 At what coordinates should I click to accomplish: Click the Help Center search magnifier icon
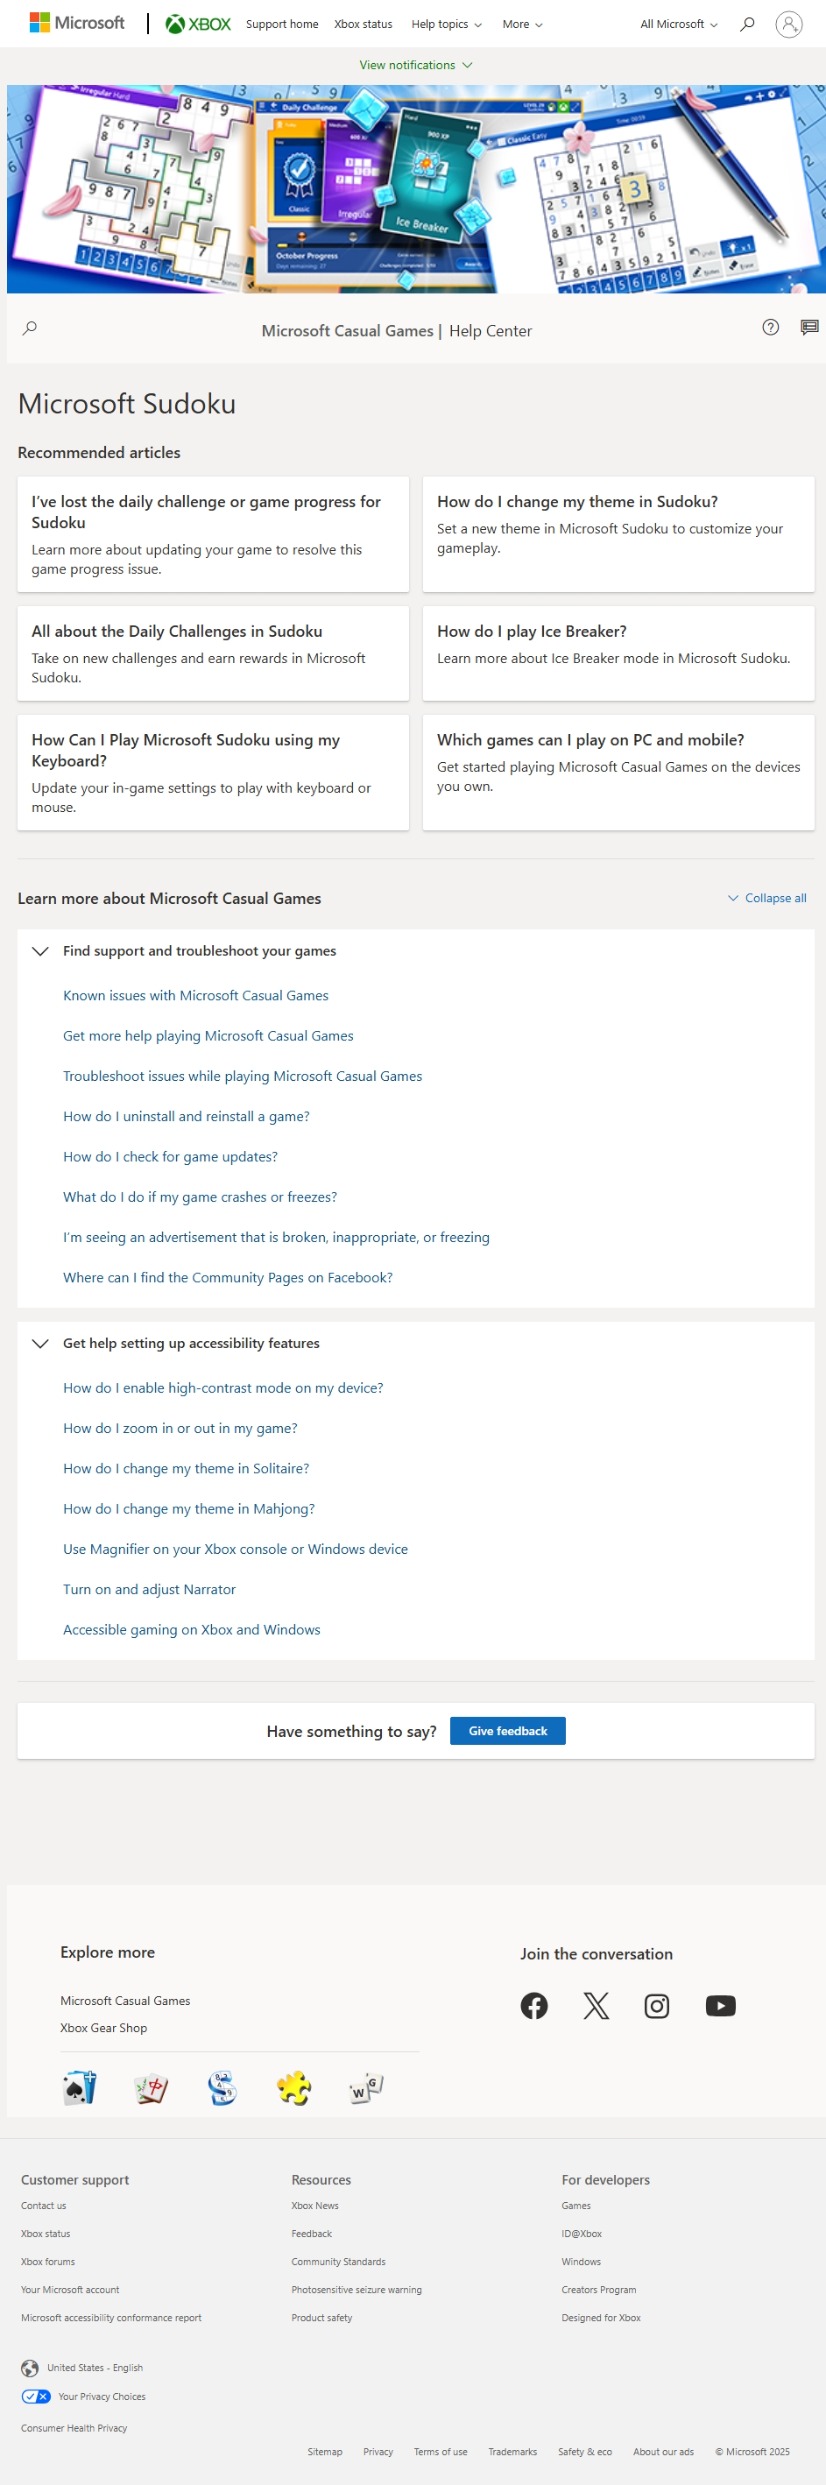point(30,328)
